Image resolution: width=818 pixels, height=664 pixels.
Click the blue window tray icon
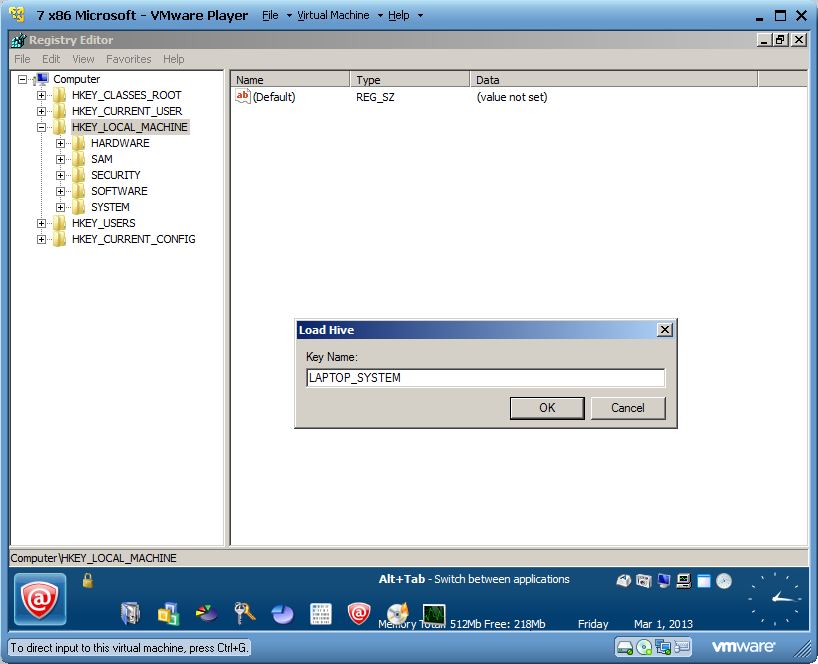coord(704,581)
